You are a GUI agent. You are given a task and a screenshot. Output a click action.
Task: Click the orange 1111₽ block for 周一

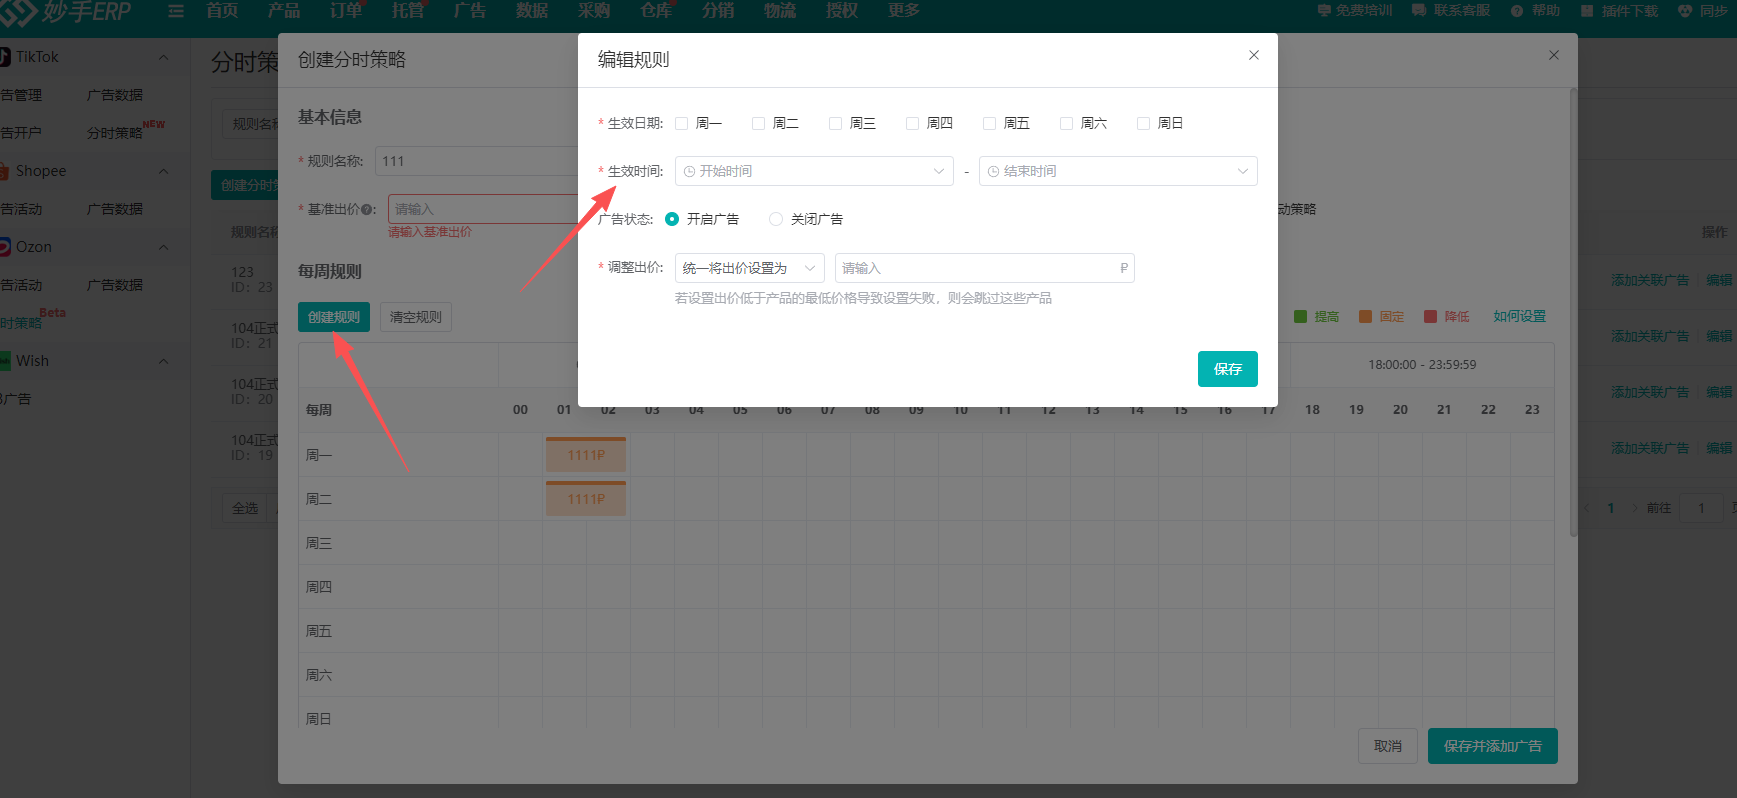point(585,455)
